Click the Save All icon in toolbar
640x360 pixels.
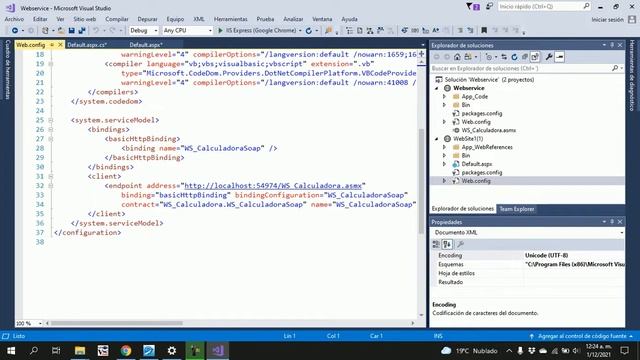[82, 31]
